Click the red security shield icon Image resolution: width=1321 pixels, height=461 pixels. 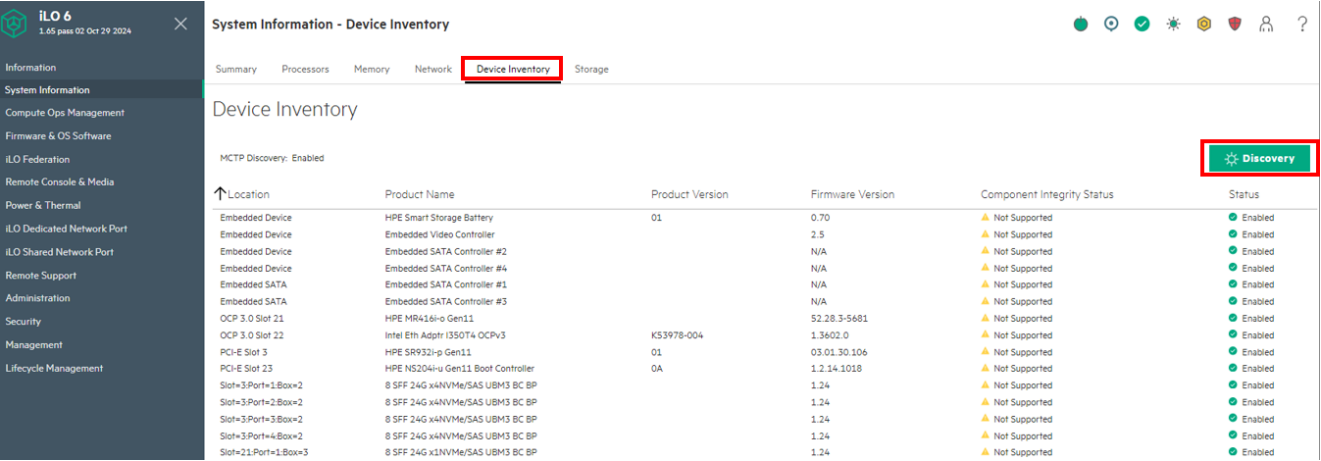pyautogui.click(x=1235, y=24)
